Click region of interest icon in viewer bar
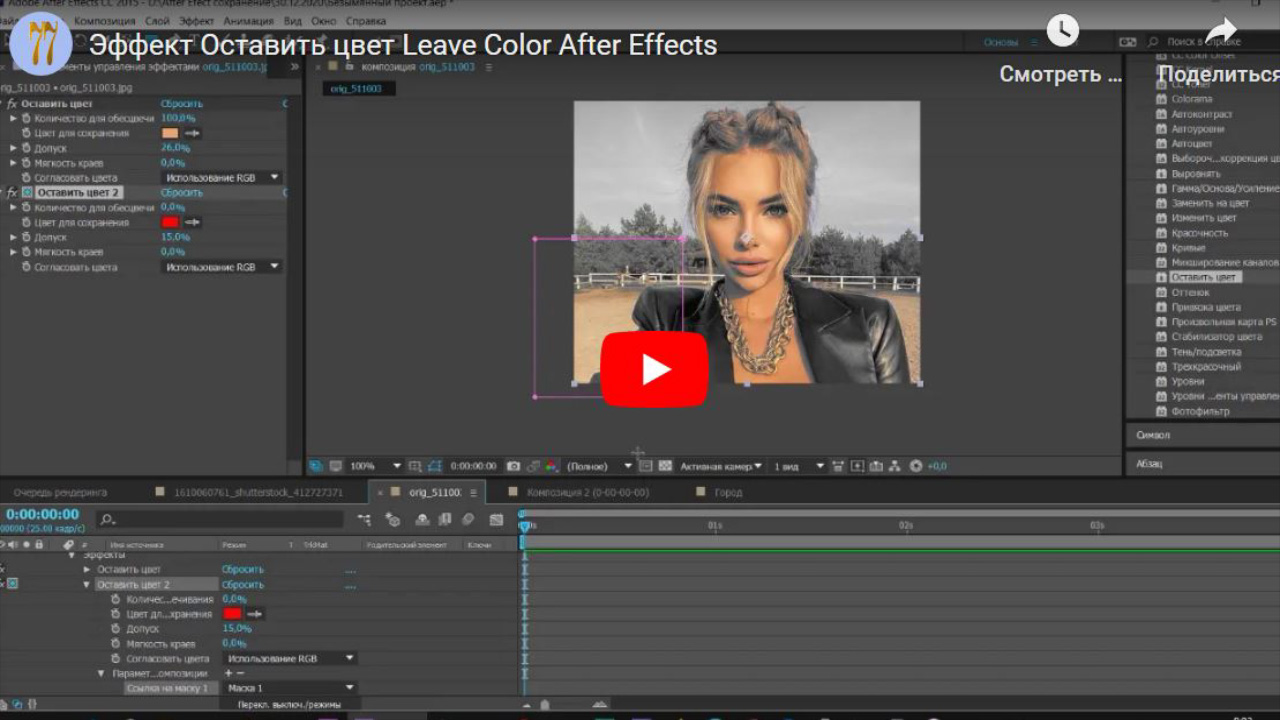 (645, 466)
